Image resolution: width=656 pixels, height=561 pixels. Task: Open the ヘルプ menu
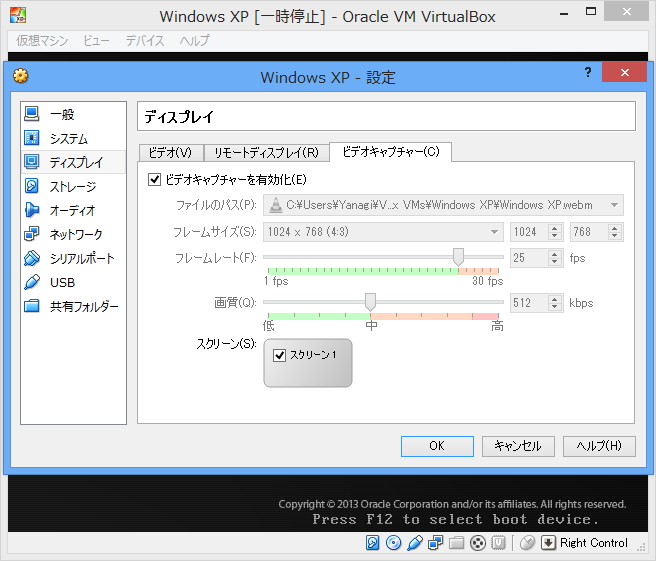(194, 41)
